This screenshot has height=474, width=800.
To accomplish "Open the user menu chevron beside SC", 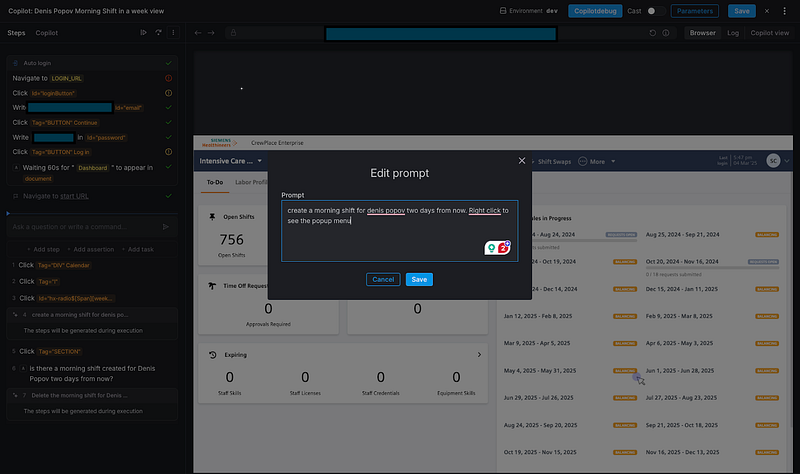I will coord(787,161).
